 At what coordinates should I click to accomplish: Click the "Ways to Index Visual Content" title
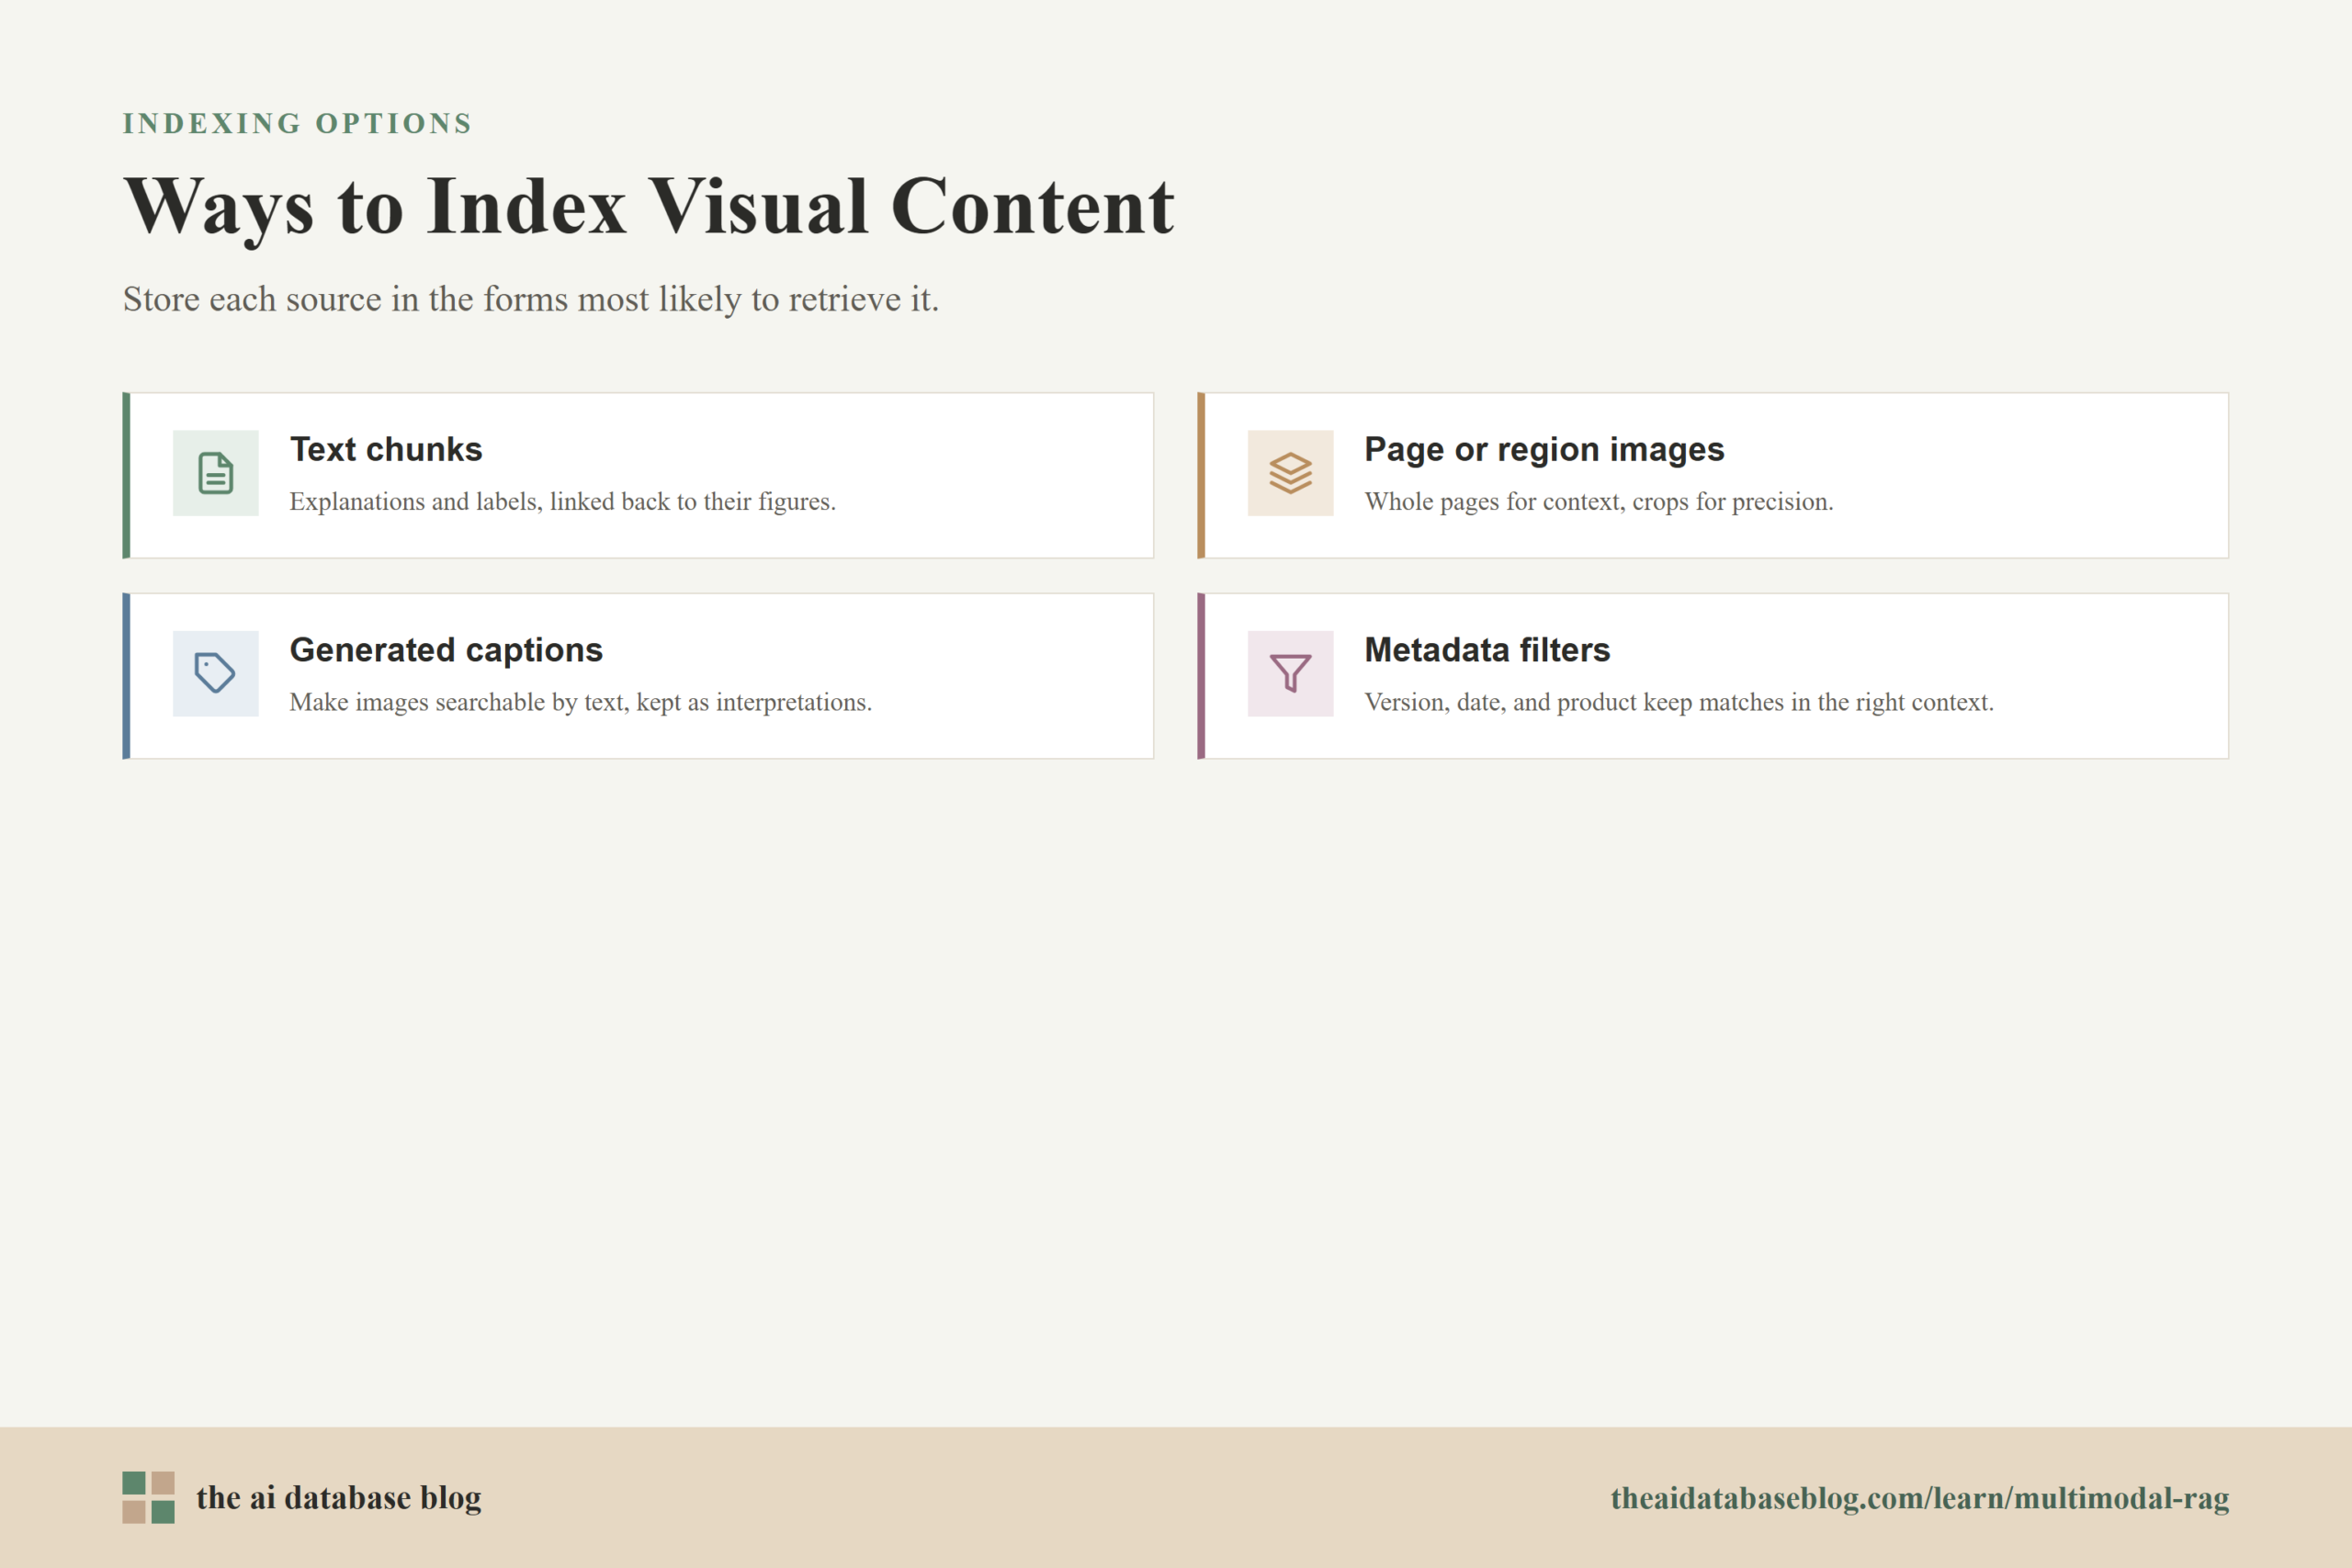tap(648, 207)
